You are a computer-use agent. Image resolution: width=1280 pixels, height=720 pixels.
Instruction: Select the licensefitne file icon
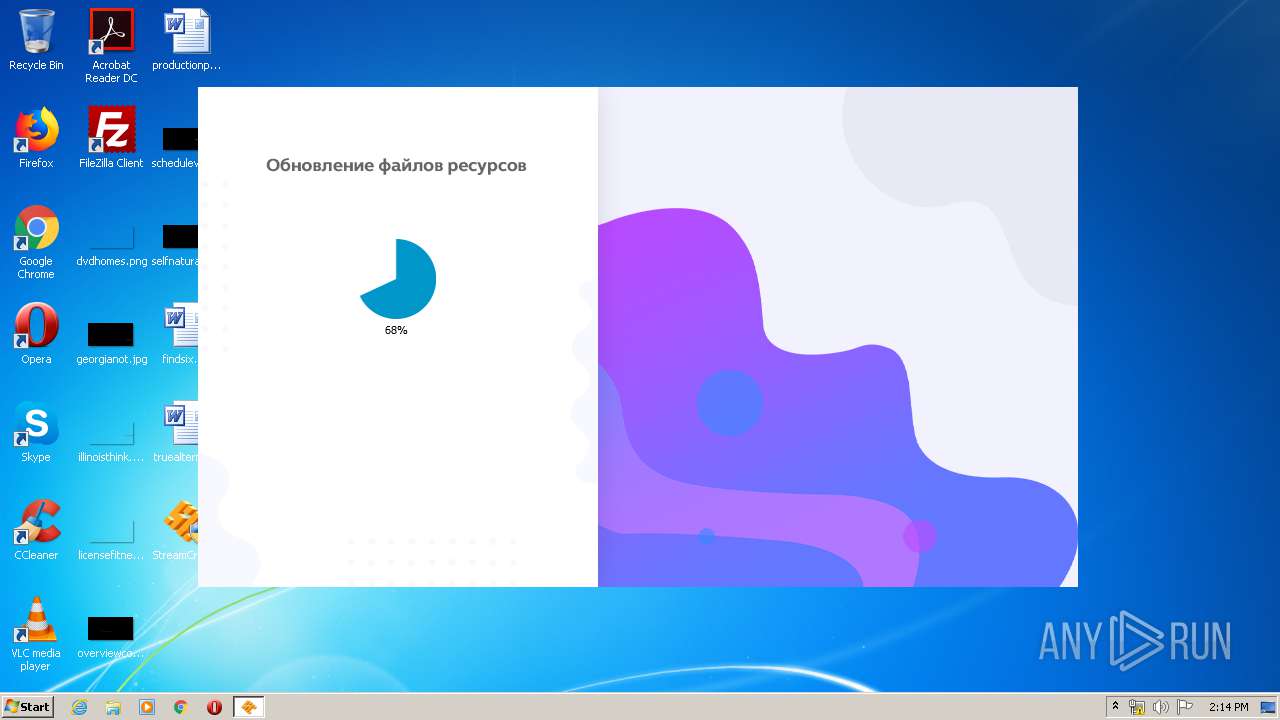point(111,539)
